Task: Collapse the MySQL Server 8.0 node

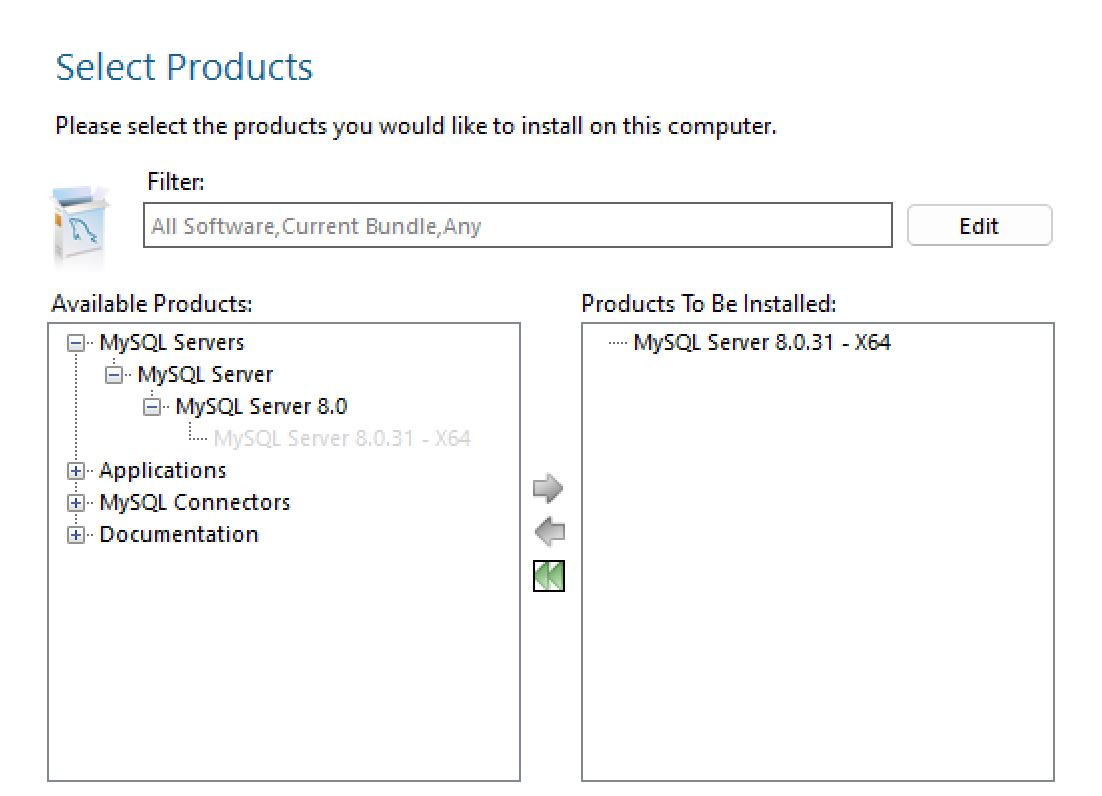Action: tap(151, 407)
